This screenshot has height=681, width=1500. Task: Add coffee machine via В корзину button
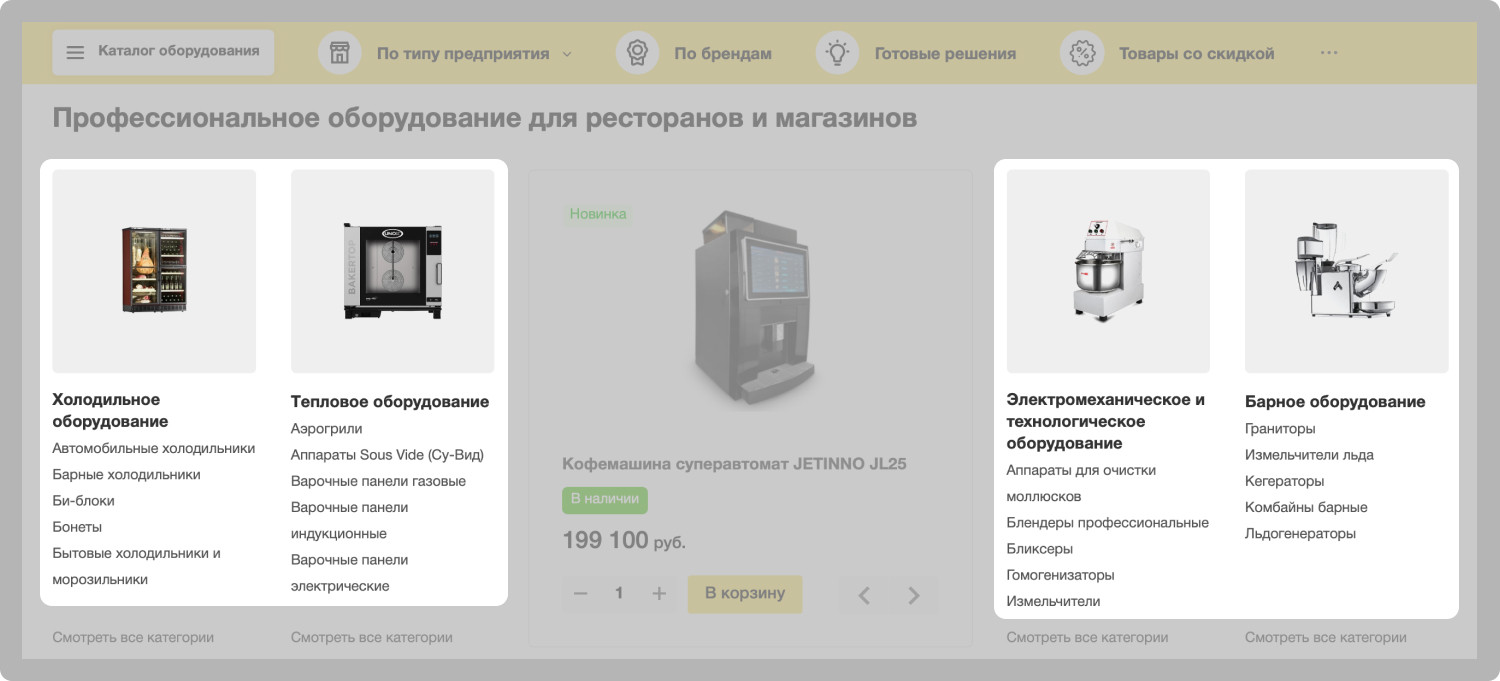tap(745, 594)
